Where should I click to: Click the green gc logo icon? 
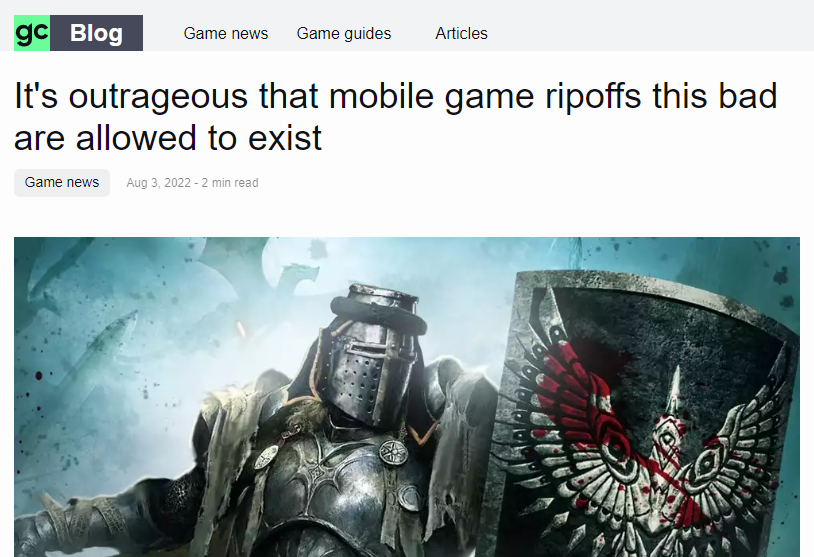point(32,33)
